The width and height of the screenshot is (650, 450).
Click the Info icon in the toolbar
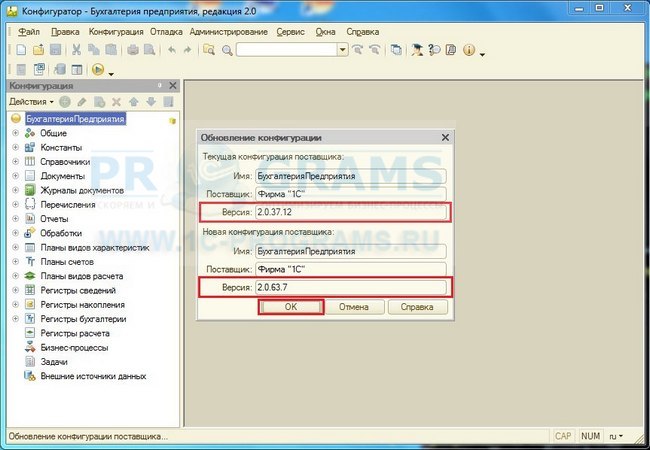[x=468, y=50]
